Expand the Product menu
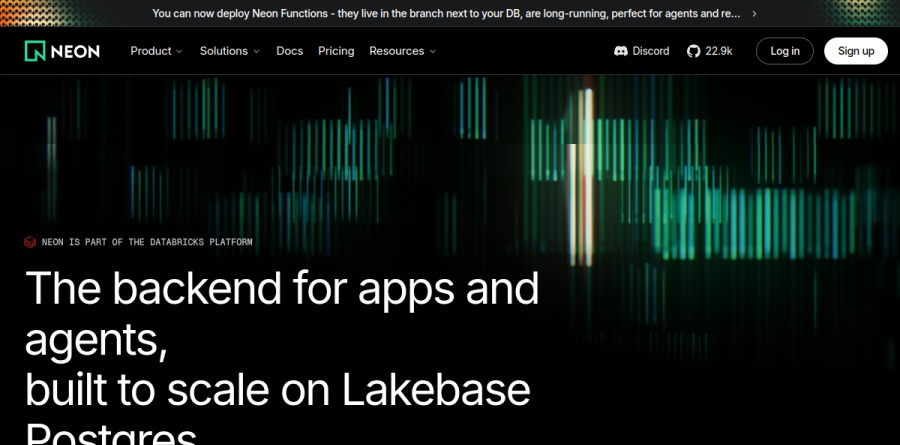Viewport: 900px width, 445px height. [156, 51]
